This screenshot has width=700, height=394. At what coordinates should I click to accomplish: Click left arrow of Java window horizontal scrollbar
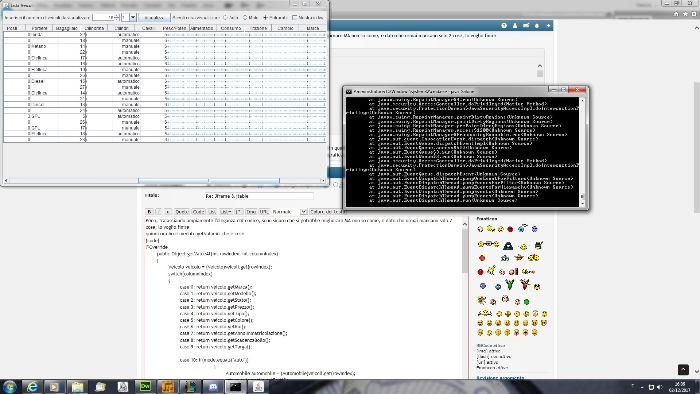(x=6, y=180)
